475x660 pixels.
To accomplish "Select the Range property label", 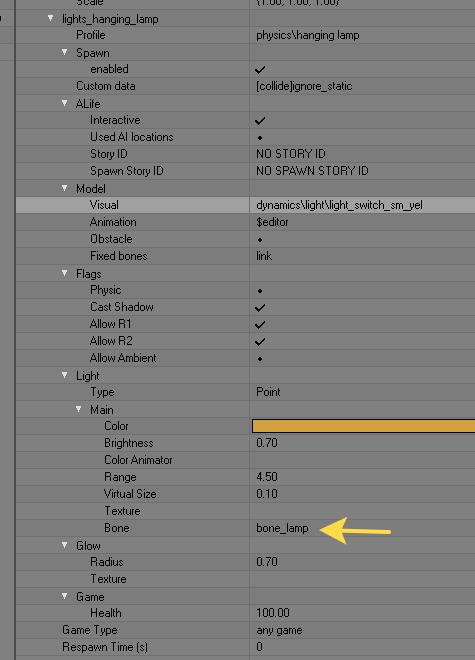I will [120, 477].
